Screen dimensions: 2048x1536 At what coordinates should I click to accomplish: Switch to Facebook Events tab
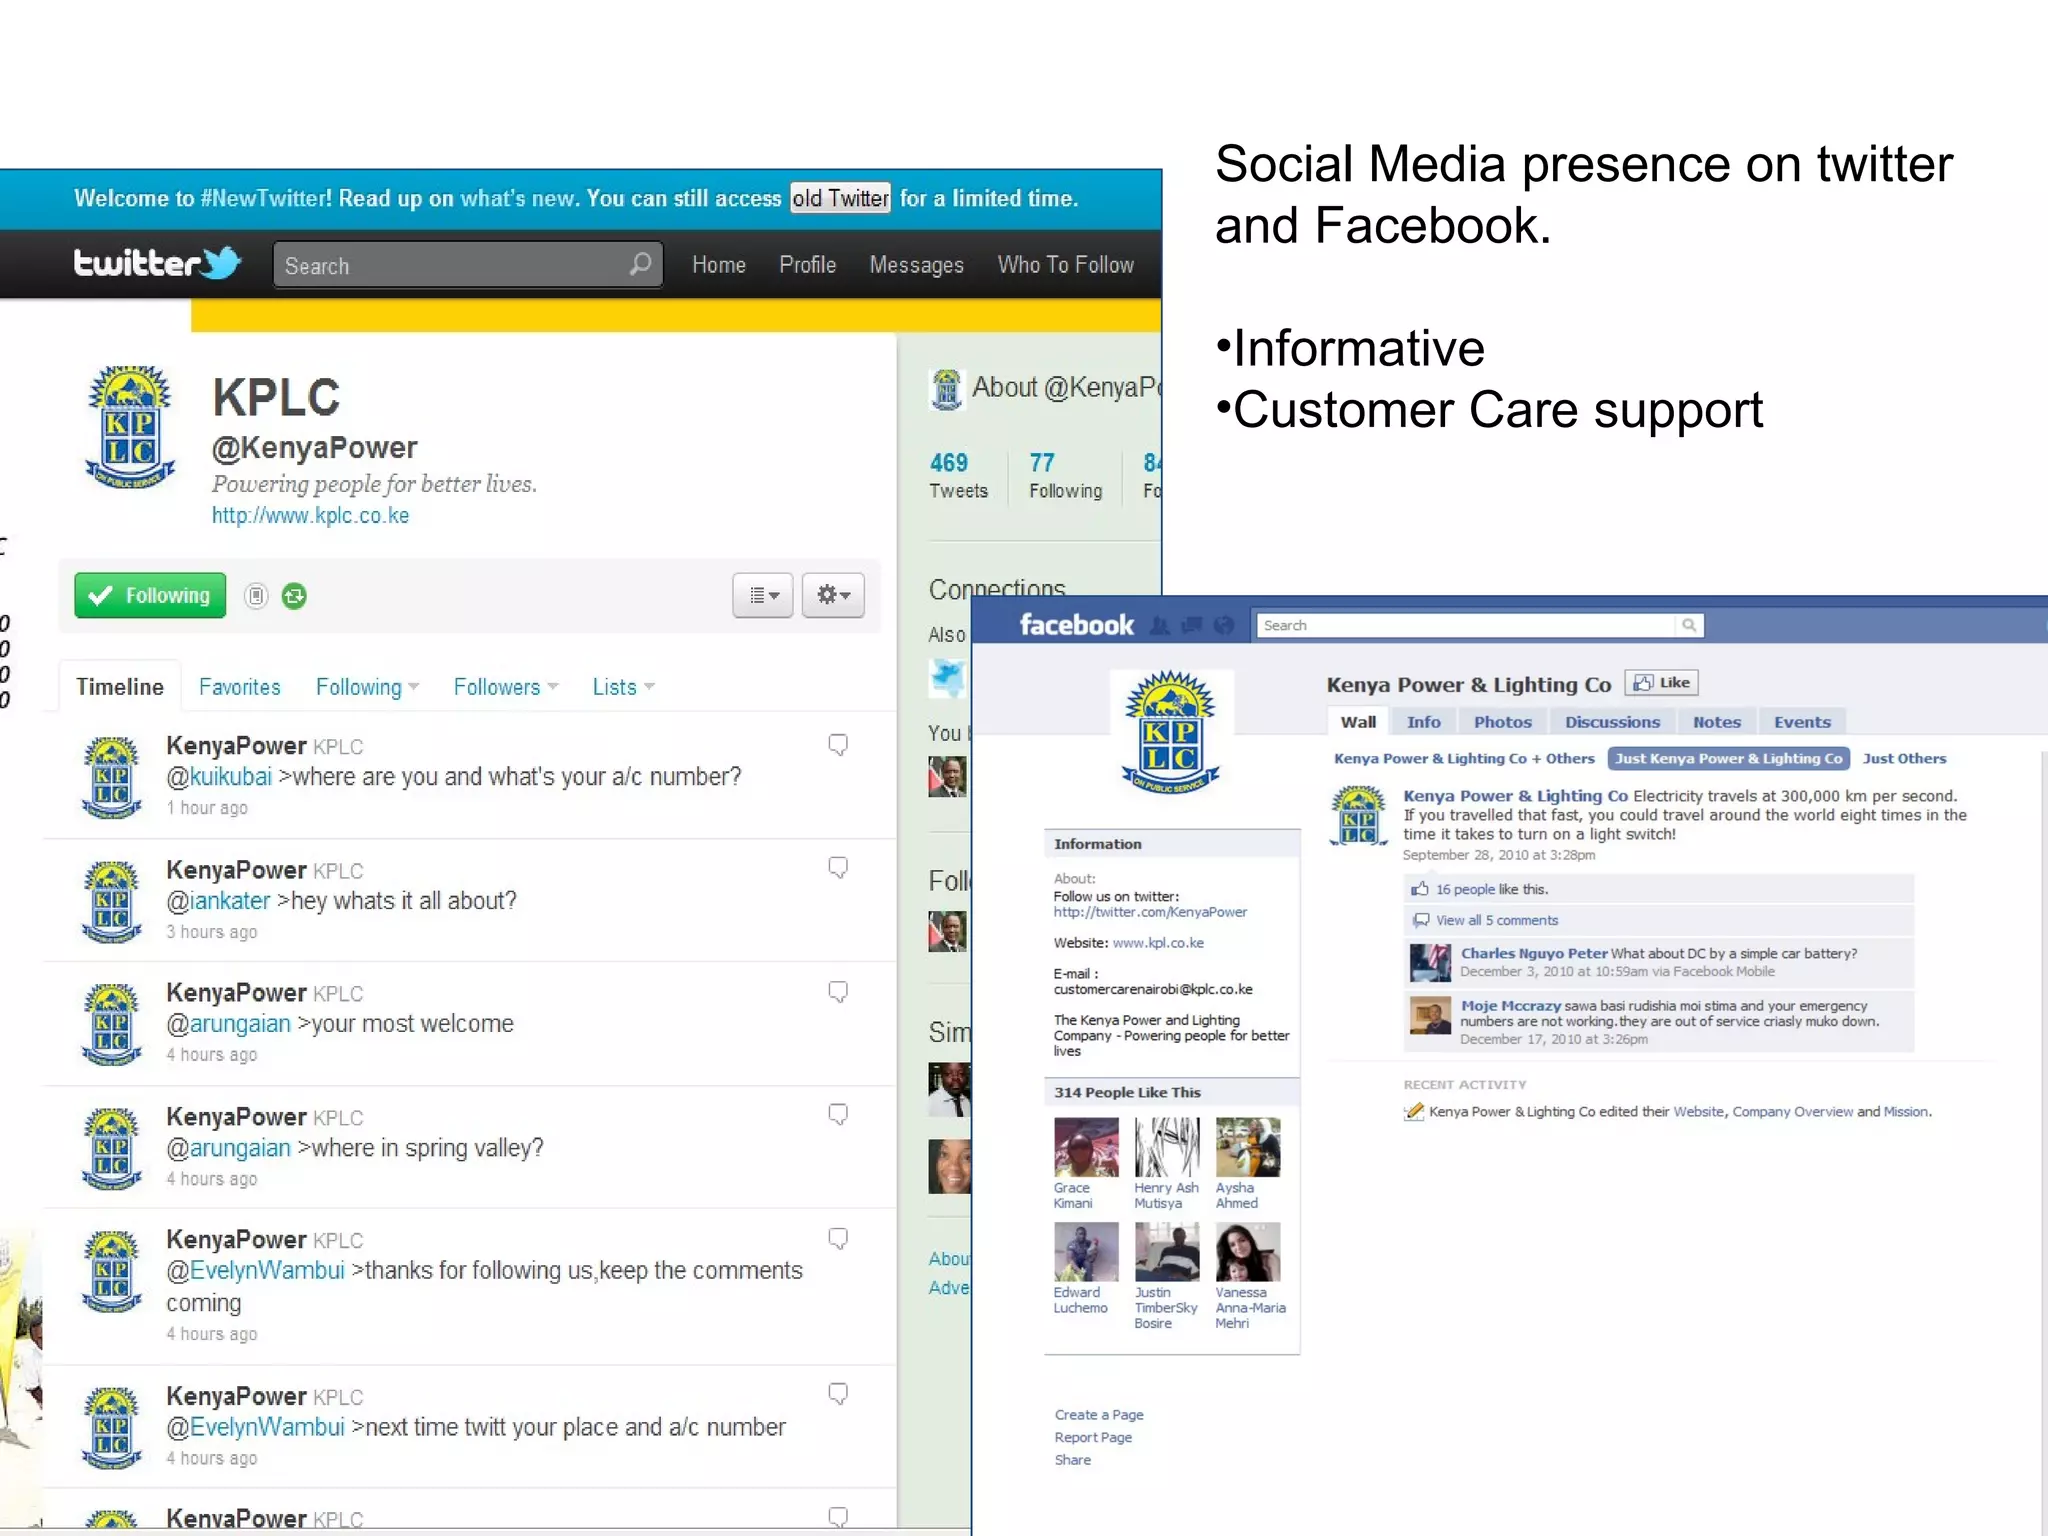(1802, 722)
